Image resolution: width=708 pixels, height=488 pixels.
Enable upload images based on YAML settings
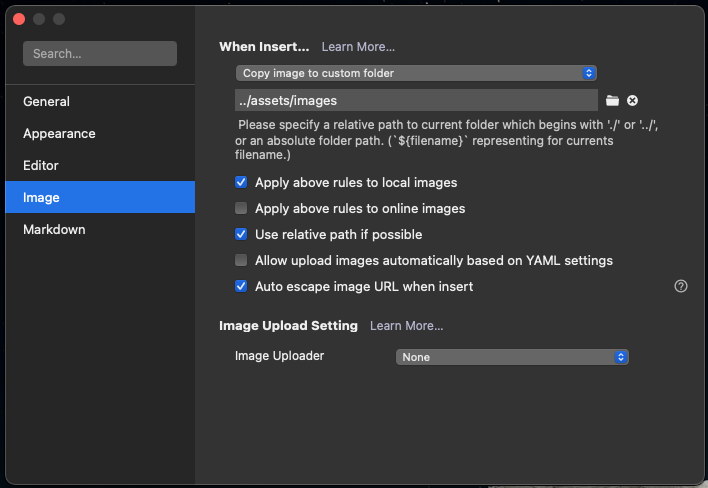pyautogui.click(x=241, y=261)
